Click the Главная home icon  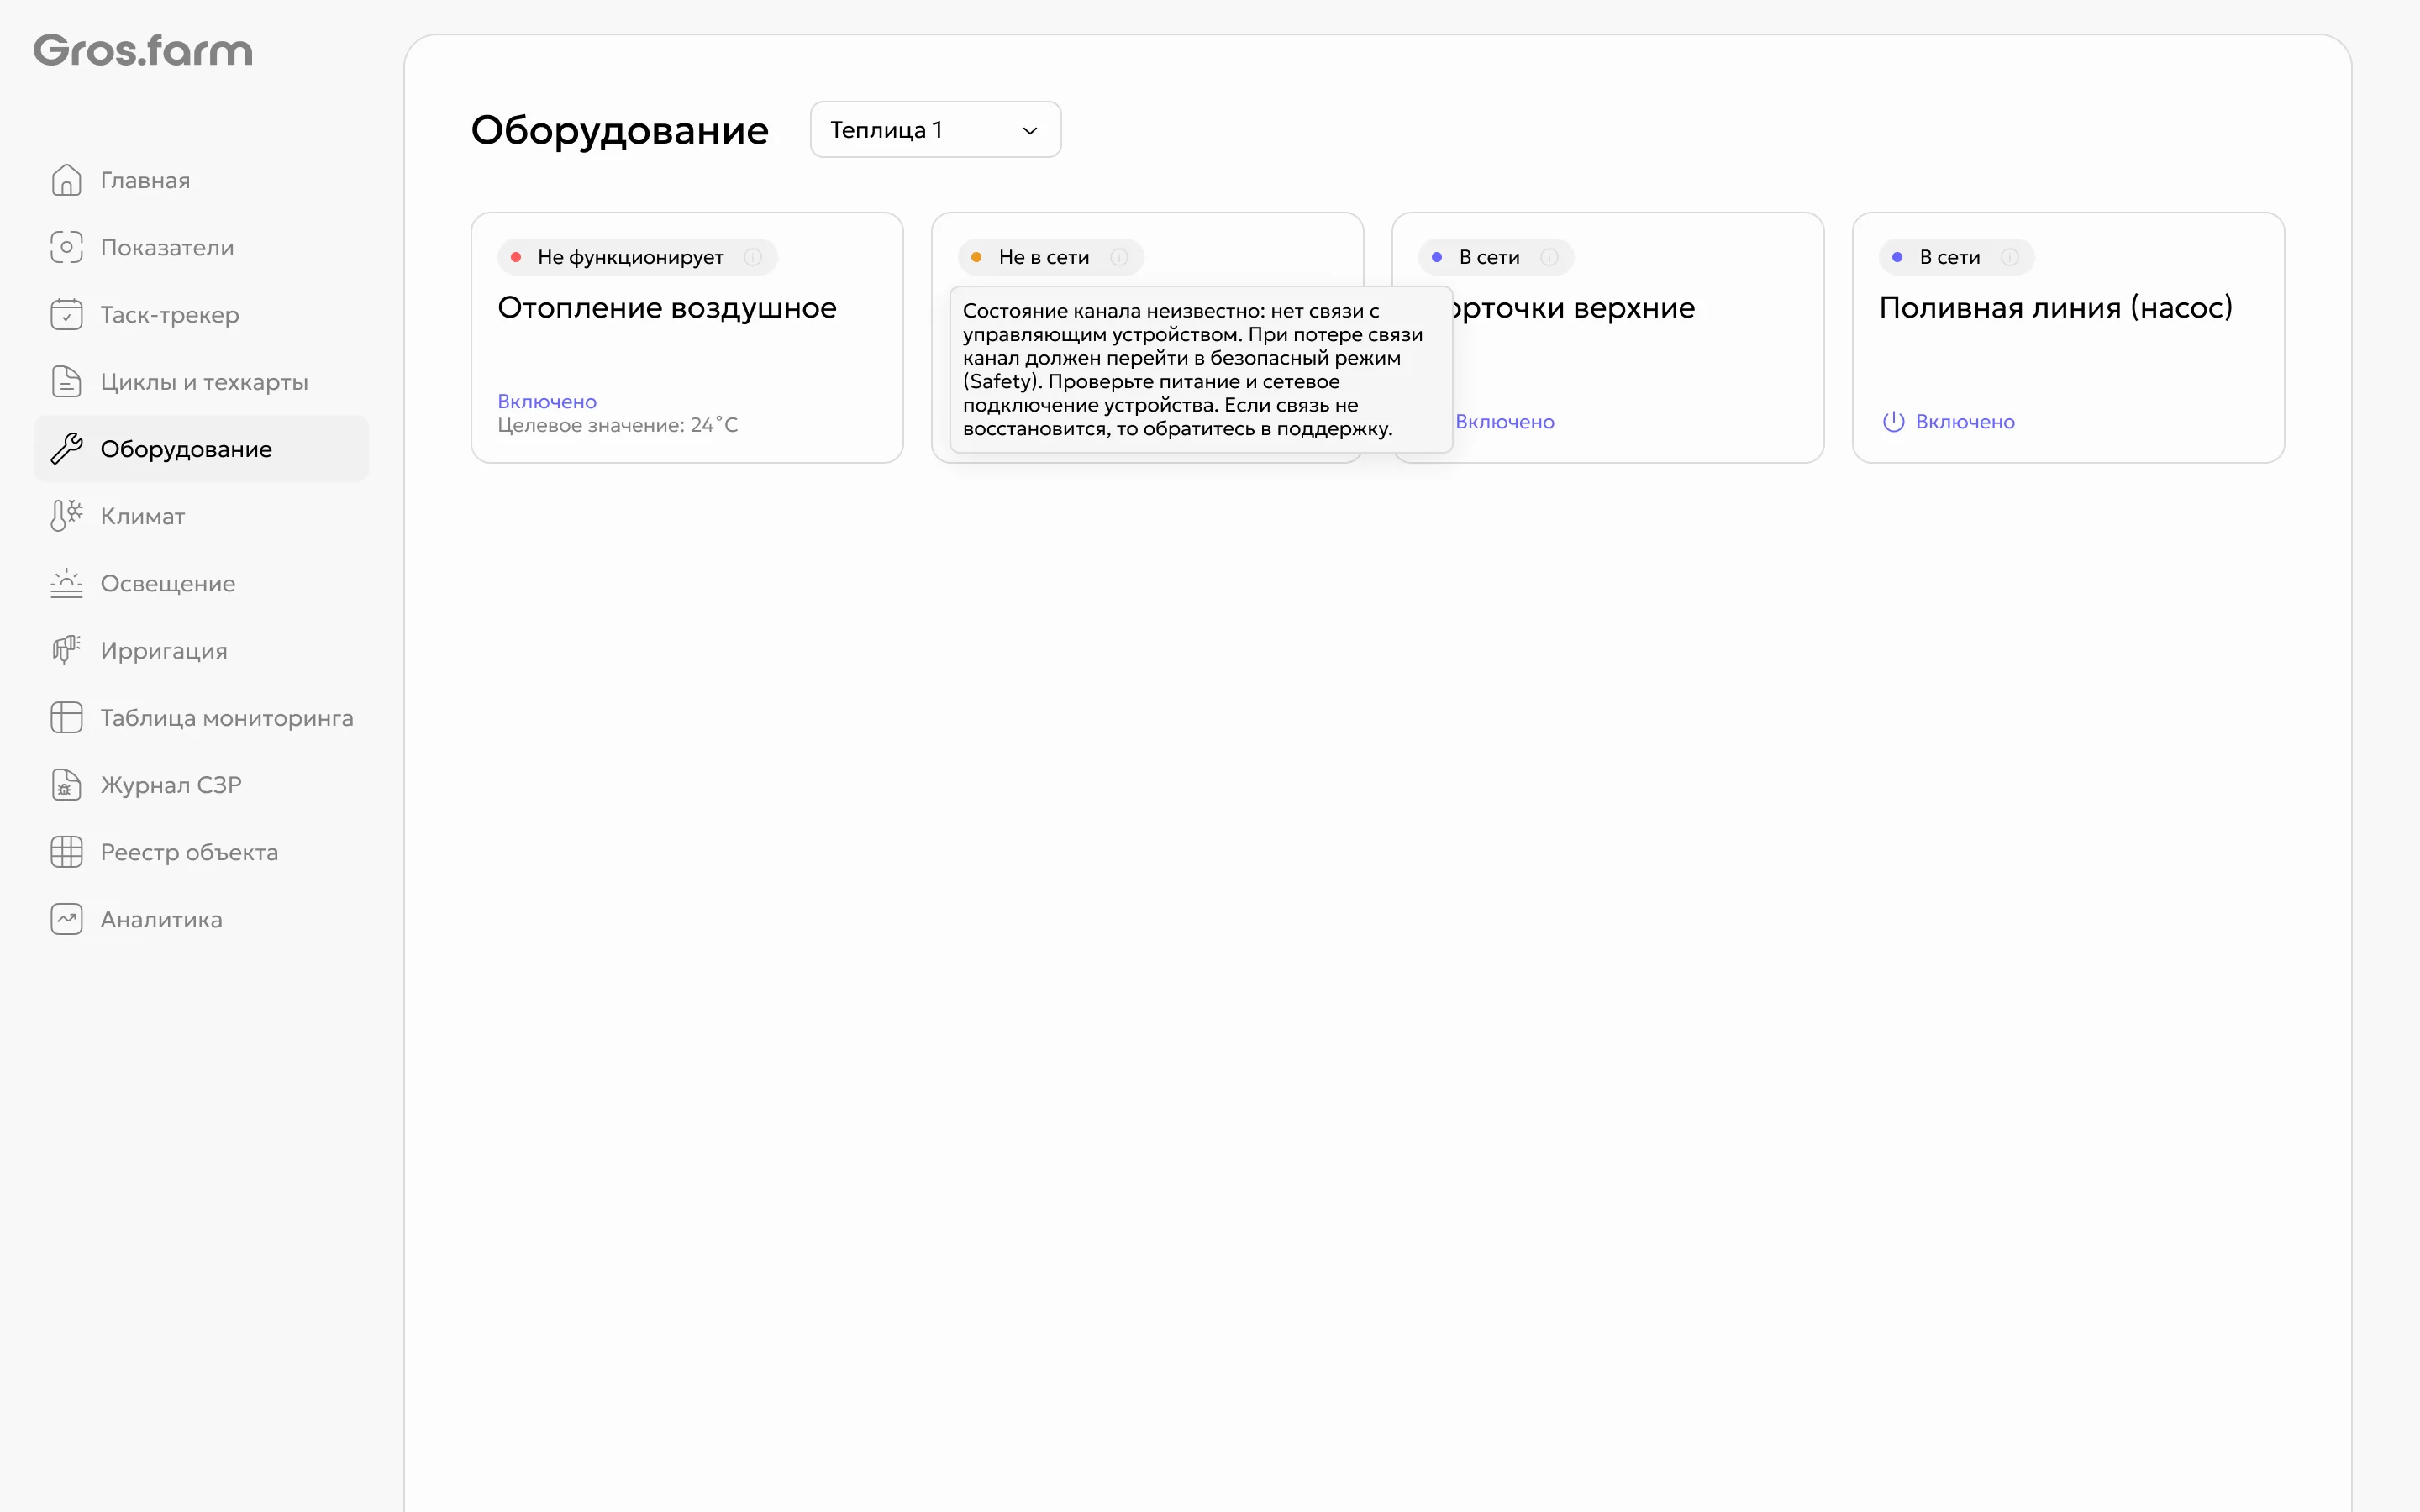point(66,180)
